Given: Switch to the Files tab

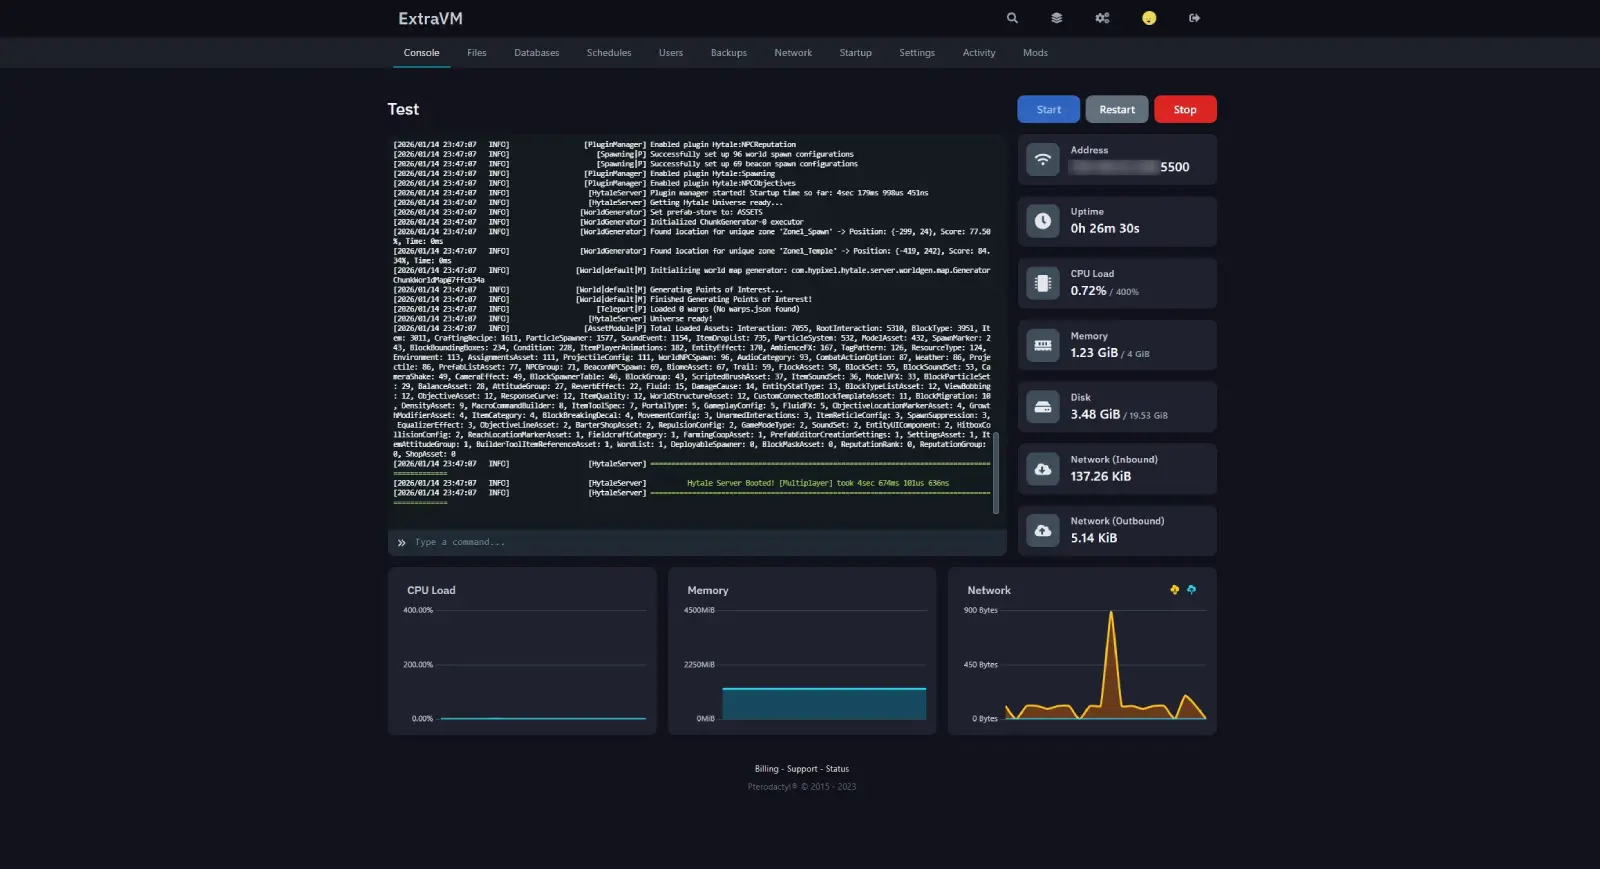Looking at the screenshot, I should pos(476,53).
